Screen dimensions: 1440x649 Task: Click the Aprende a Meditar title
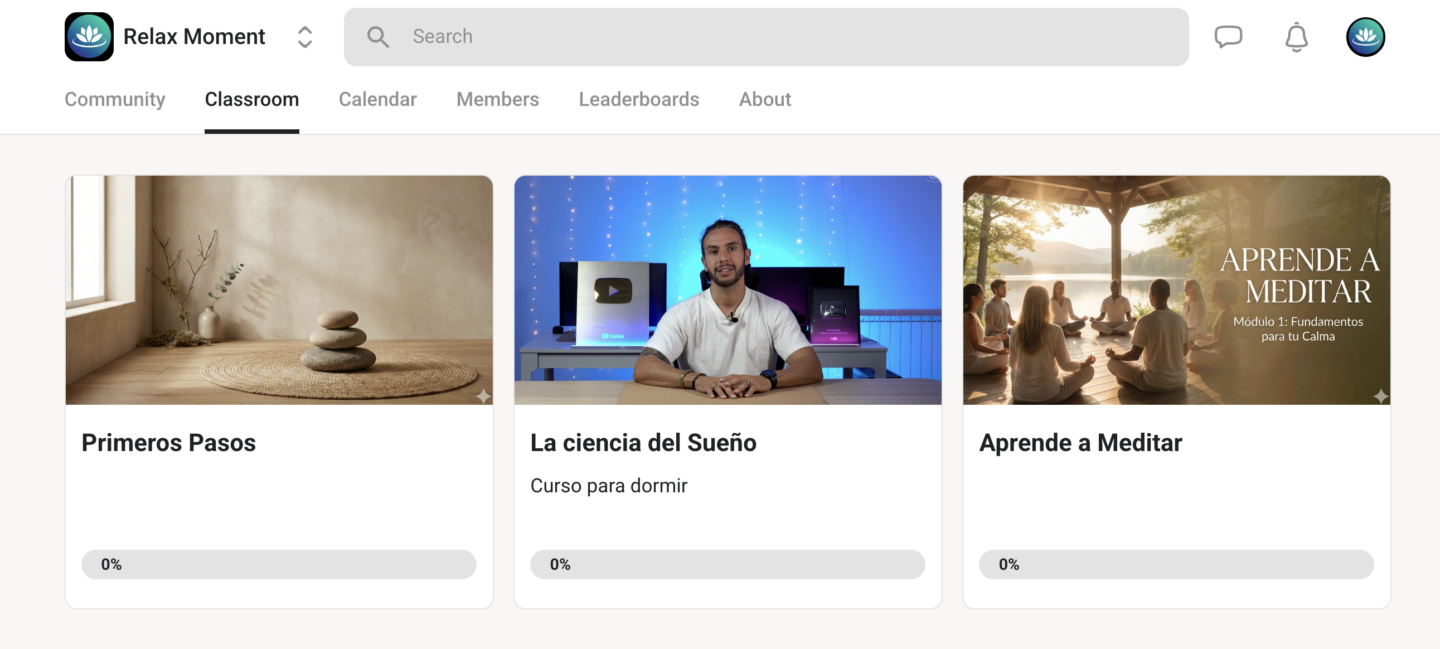click(x=1081, y=443)
